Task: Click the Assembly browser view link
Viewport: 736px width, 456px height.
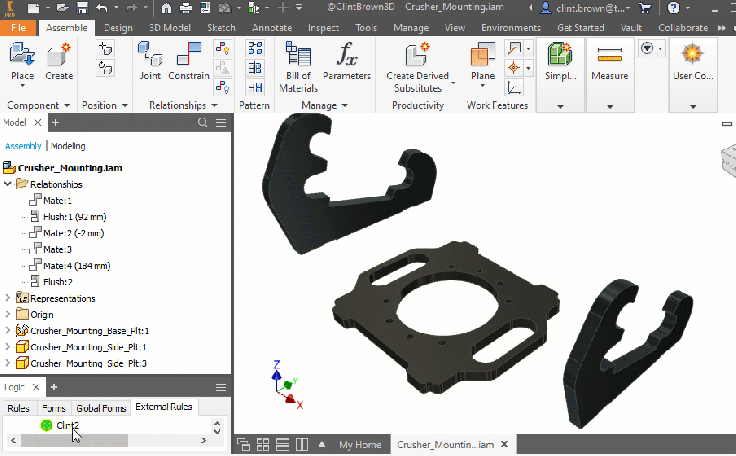Action: point(23,146)
